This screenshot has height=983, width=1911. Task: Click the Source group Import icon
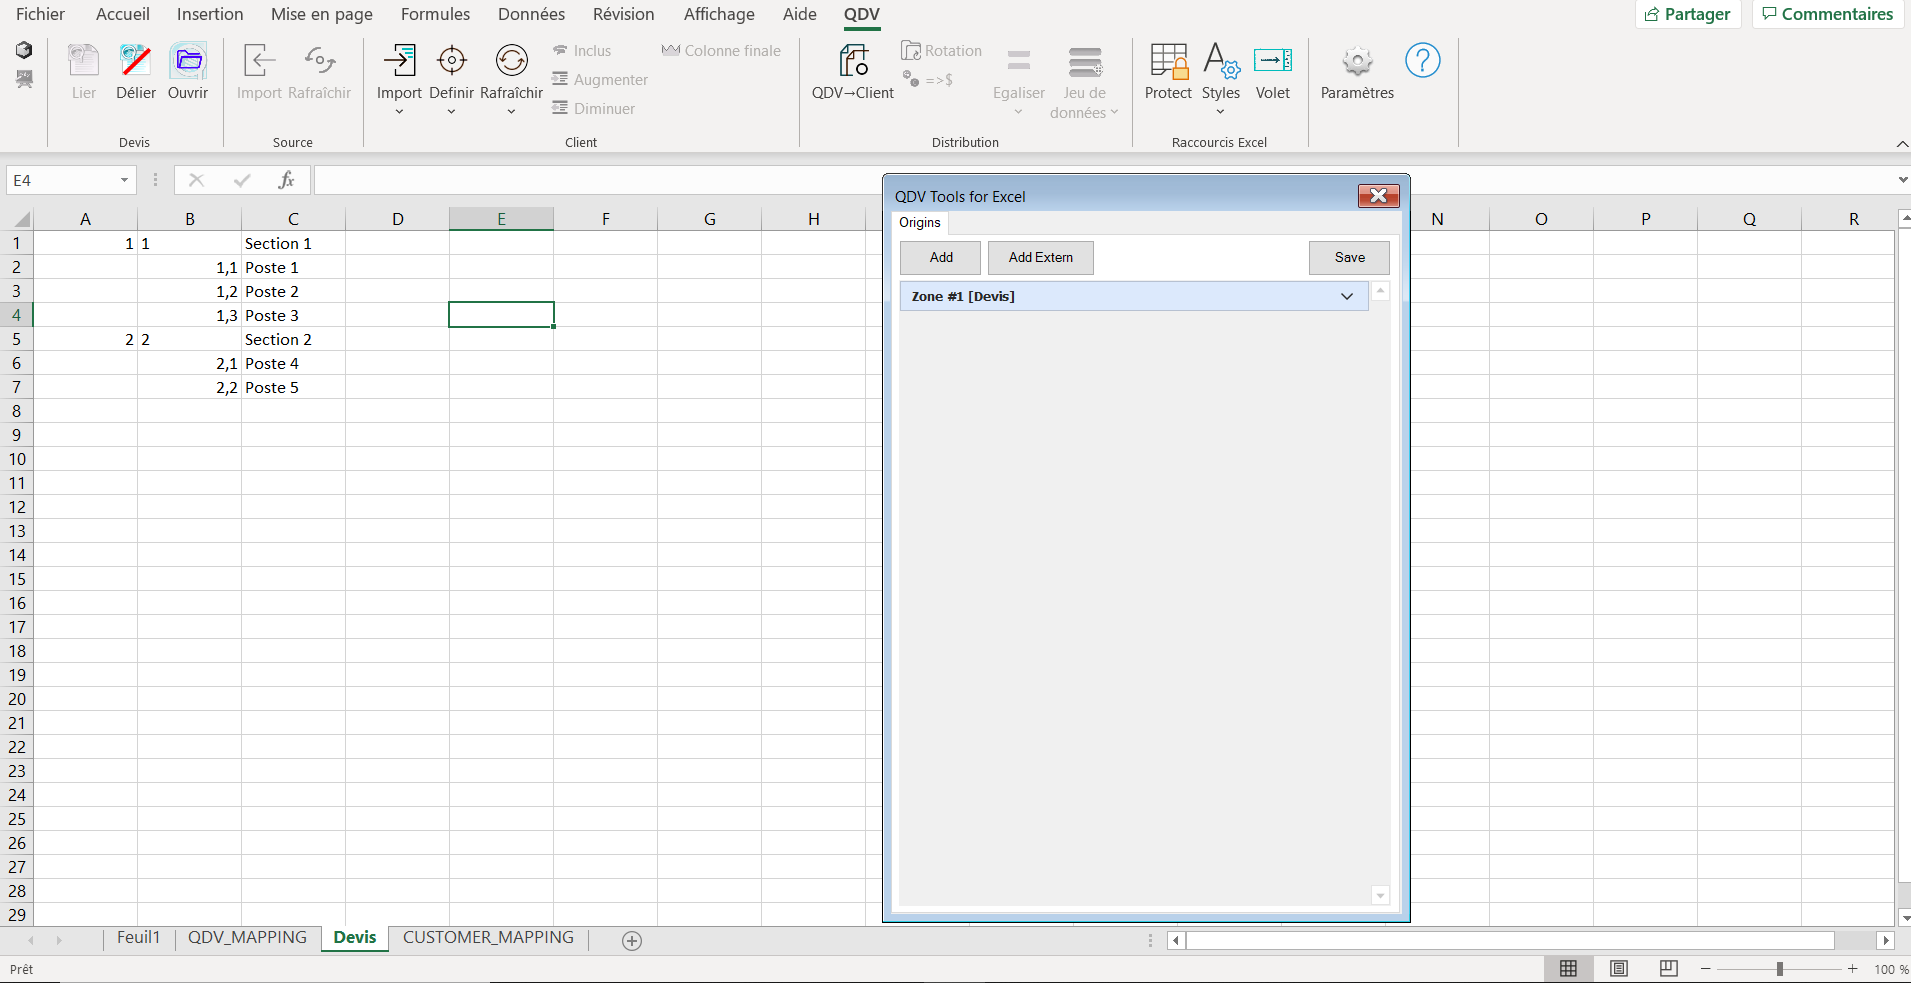259,61
